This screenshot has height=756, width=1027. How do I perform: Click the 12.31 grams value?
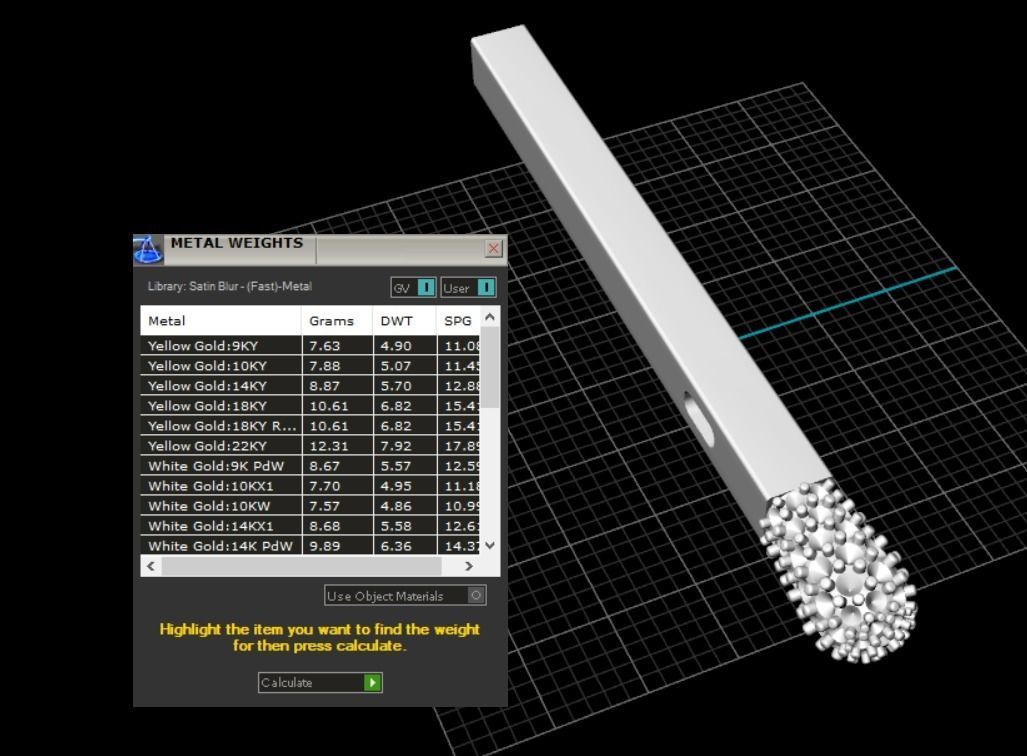coord(329,445)
